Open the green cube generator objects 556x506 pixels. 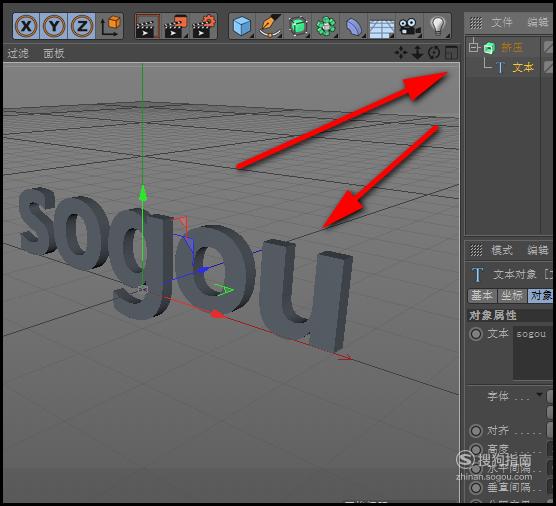click(298, 26)
